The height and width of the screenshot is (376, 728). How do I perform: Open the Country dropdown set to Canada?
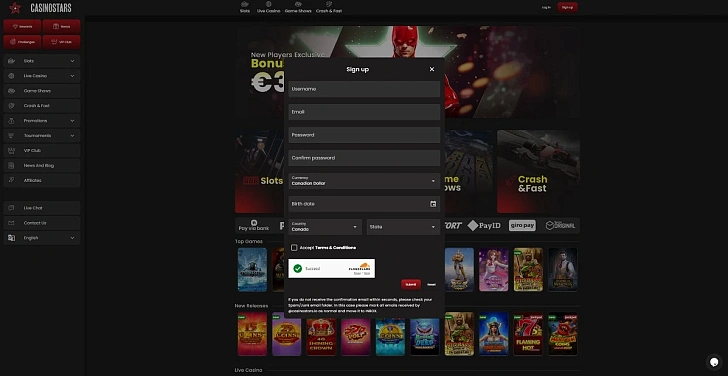(x=325, y=227)
